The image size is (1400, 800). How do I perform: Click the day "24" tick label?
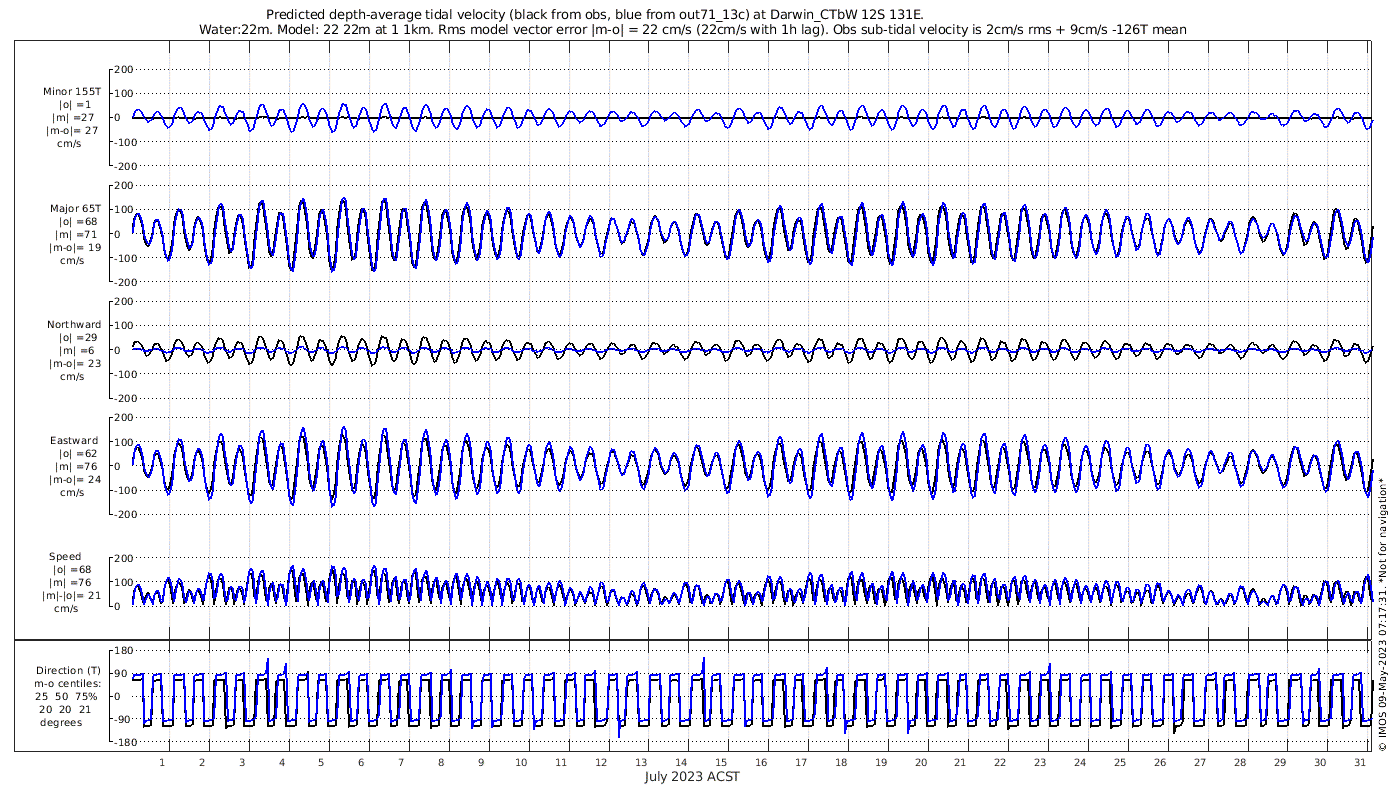(1079, 762)
